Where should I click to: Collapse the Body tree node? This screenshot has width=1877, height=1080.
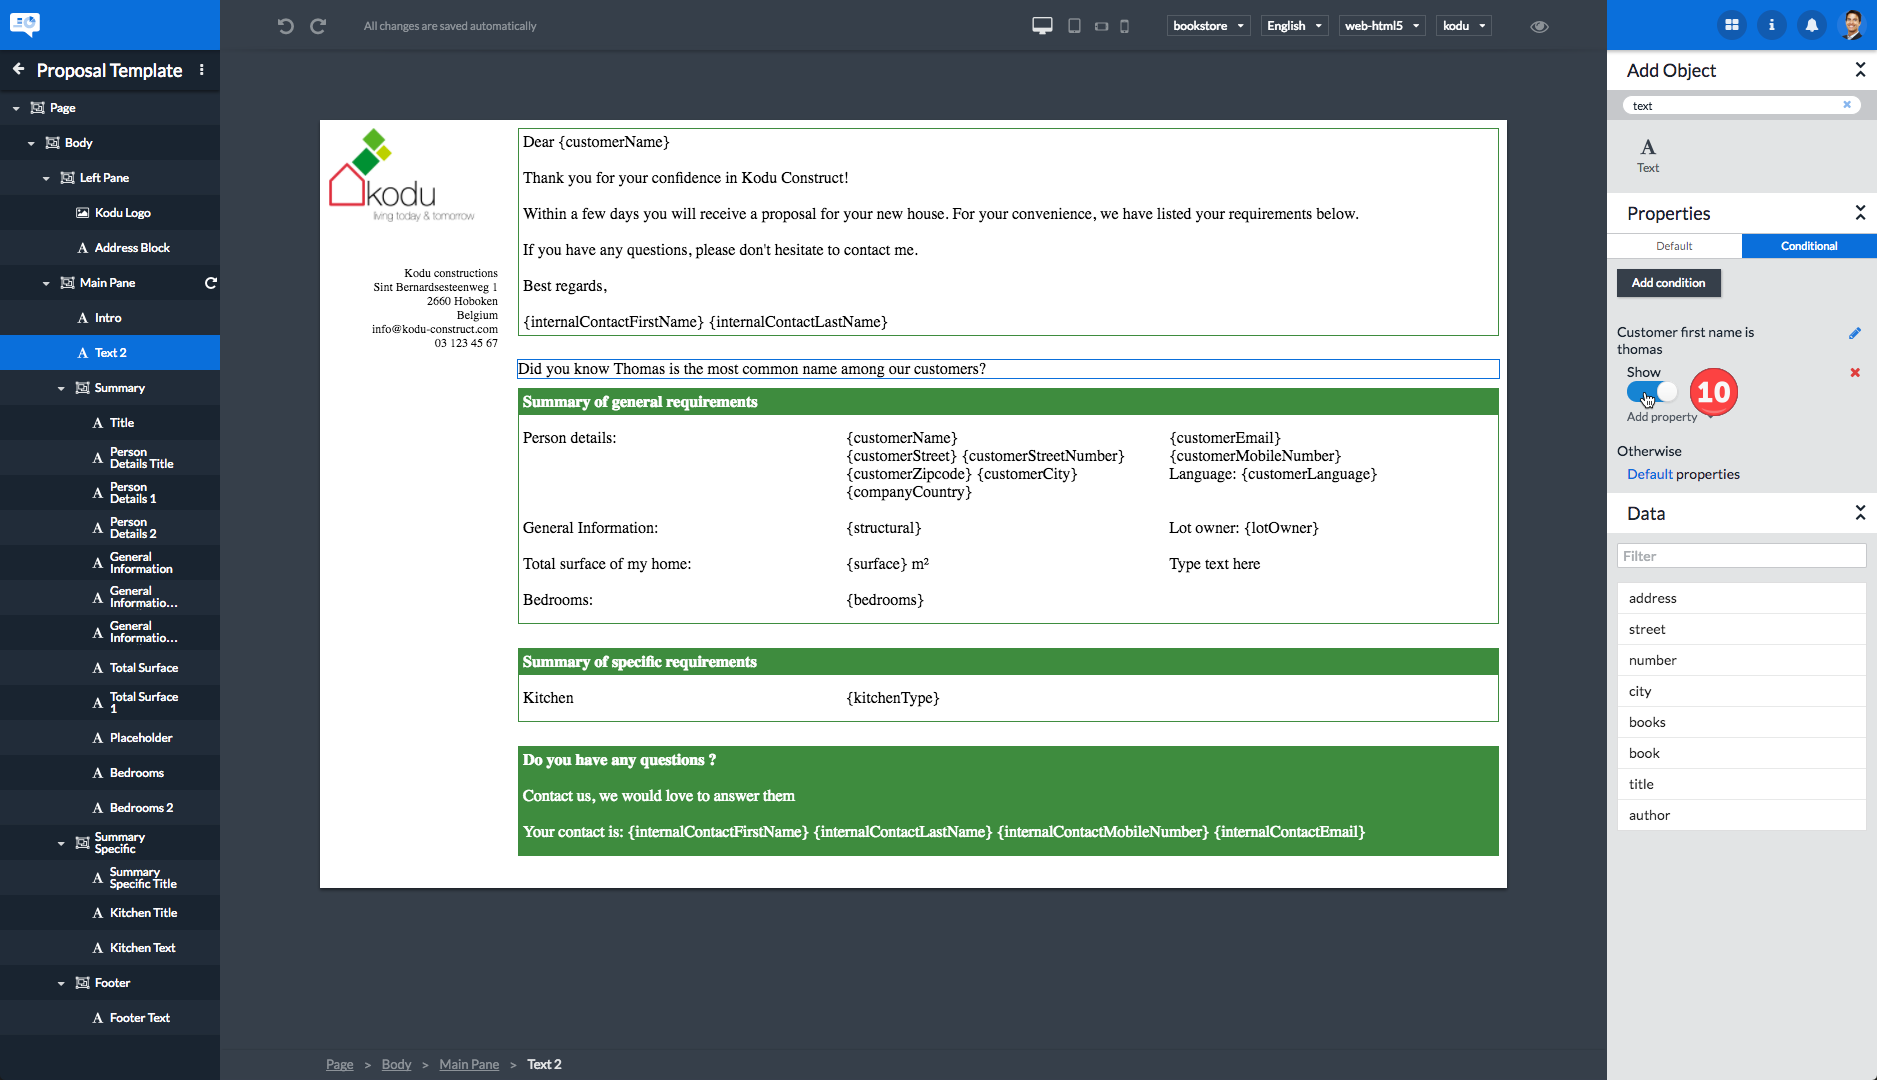(x=31, y=143)
